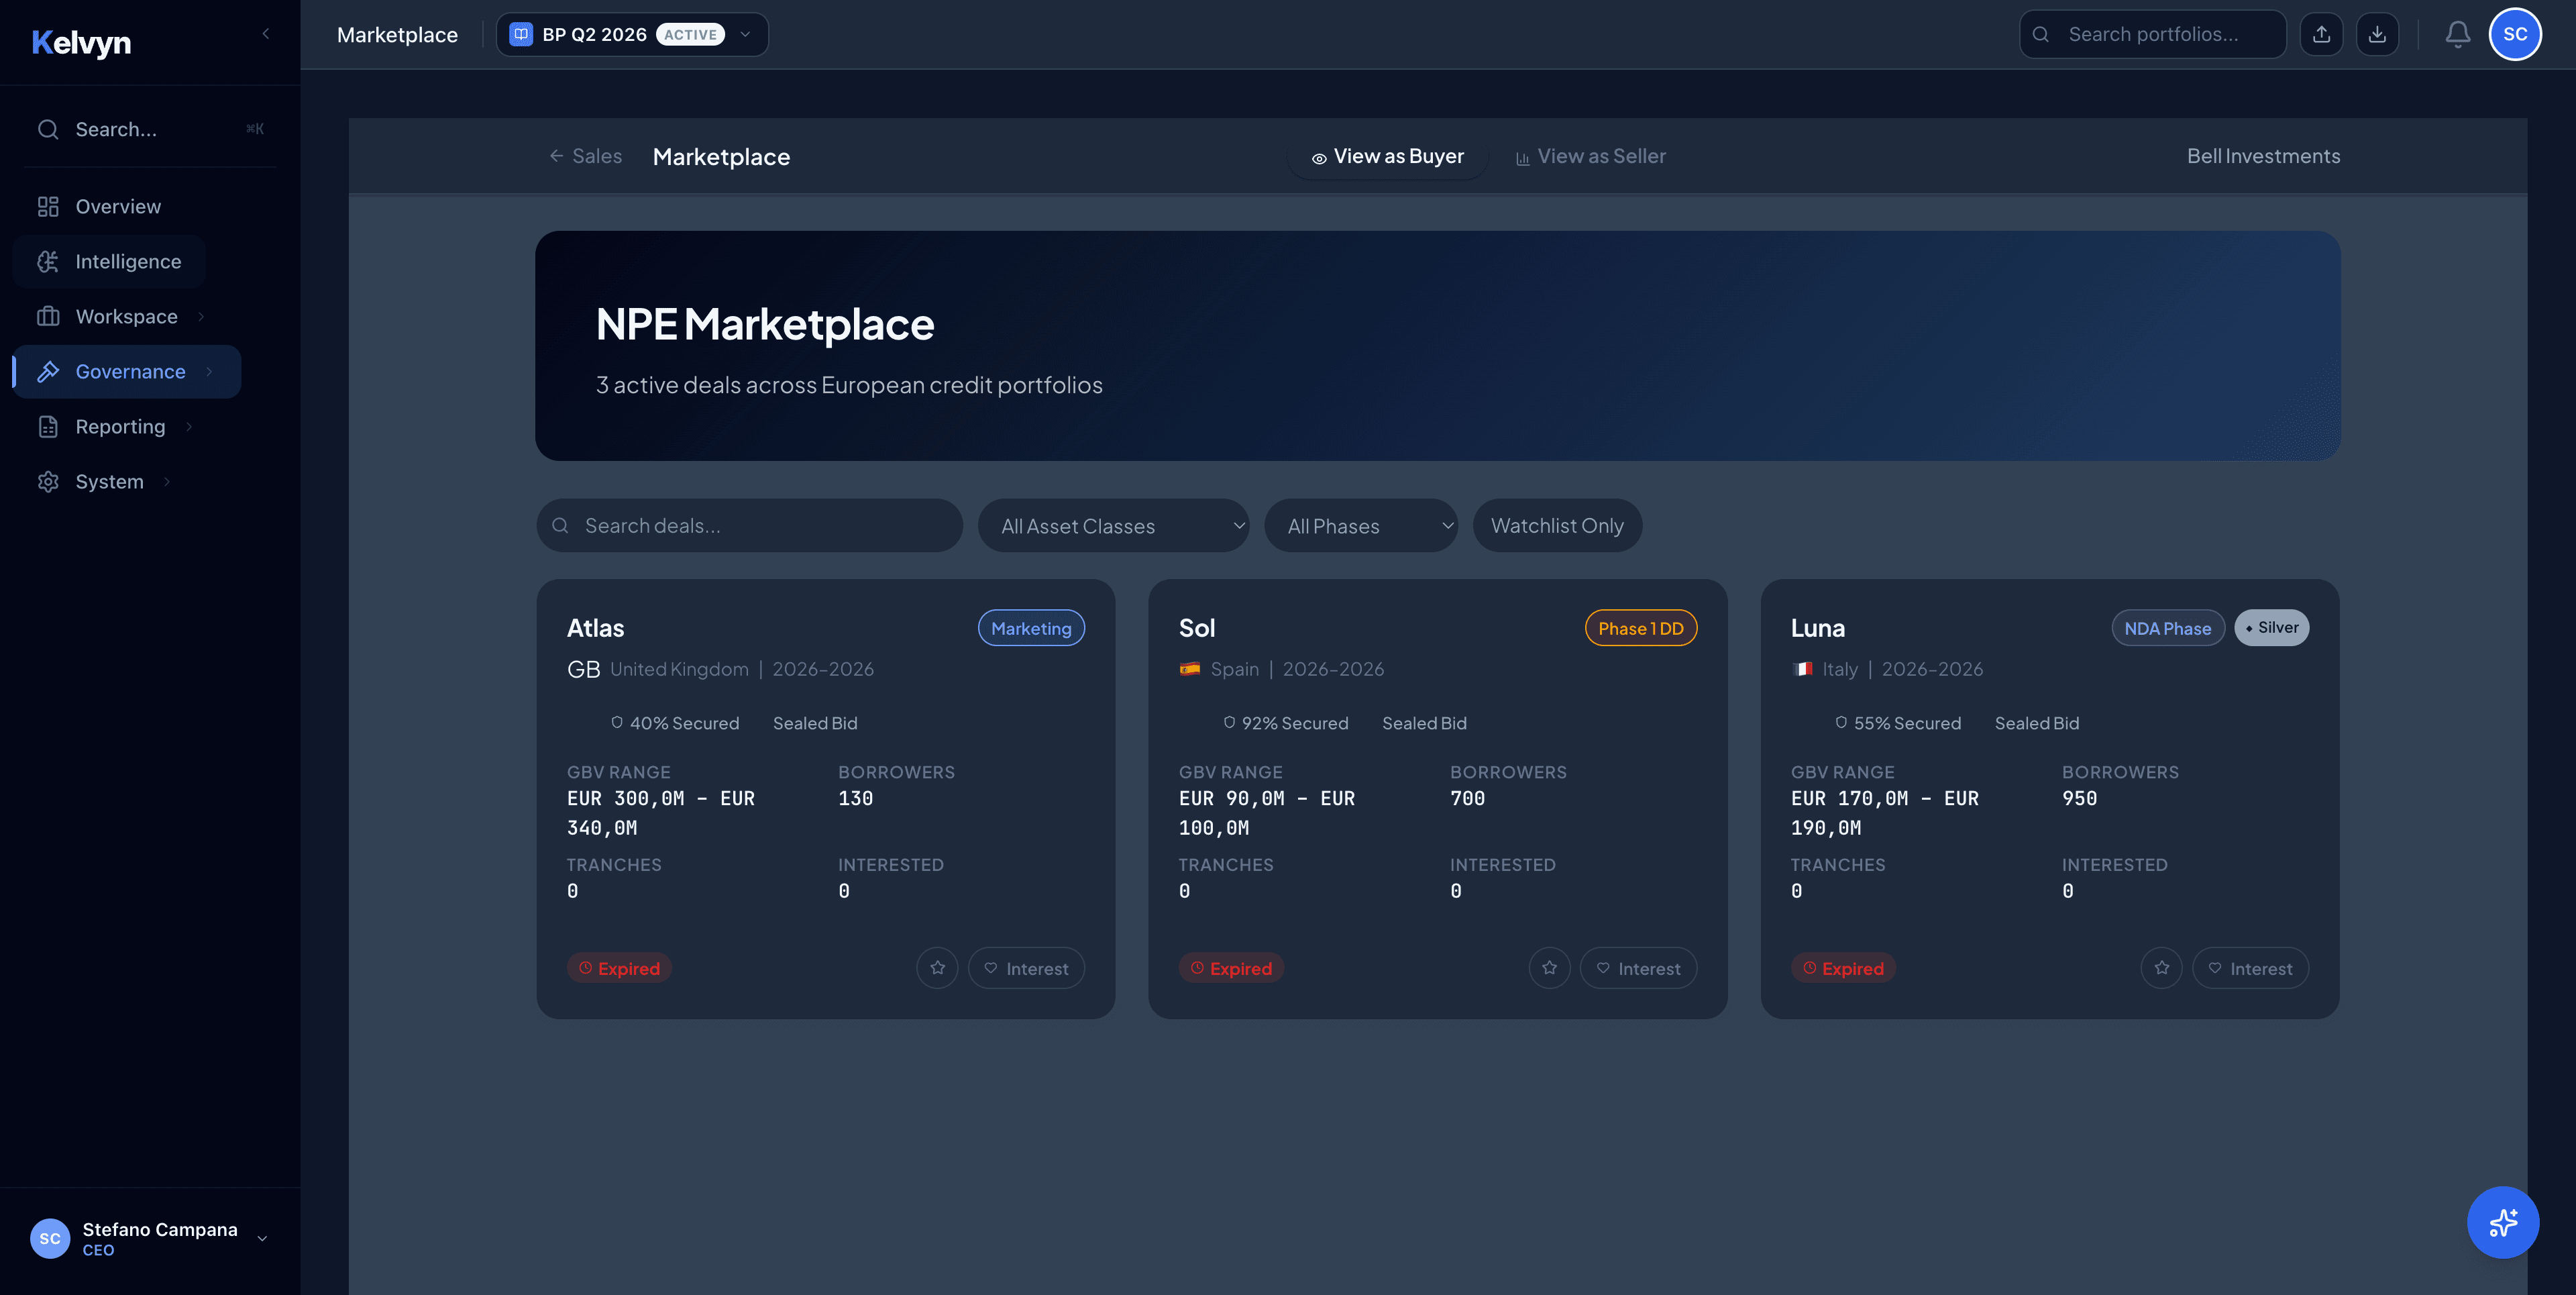Click the Expired status on Atlas

[x=619, y=967]
